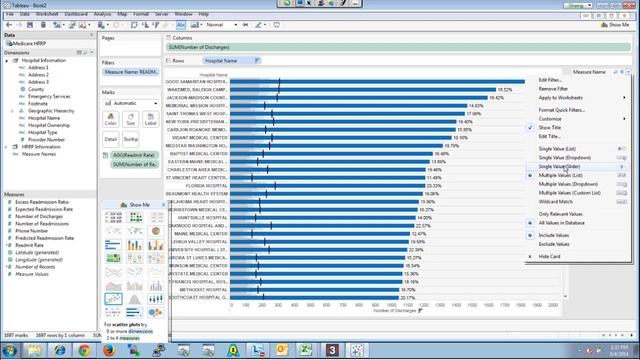Choose Multiple Values (Custom List) filter mode
The image size is (640, 360).
[x=569, y=193]
